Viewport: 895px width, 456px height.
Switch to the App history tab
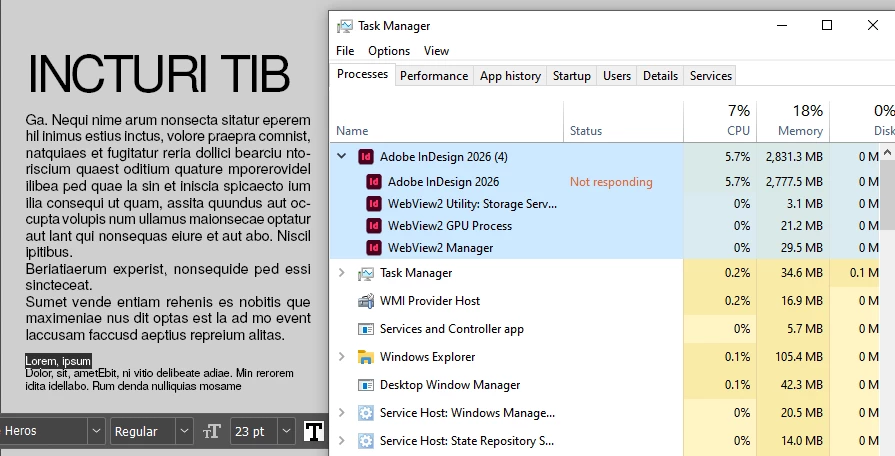pos(510,76)
